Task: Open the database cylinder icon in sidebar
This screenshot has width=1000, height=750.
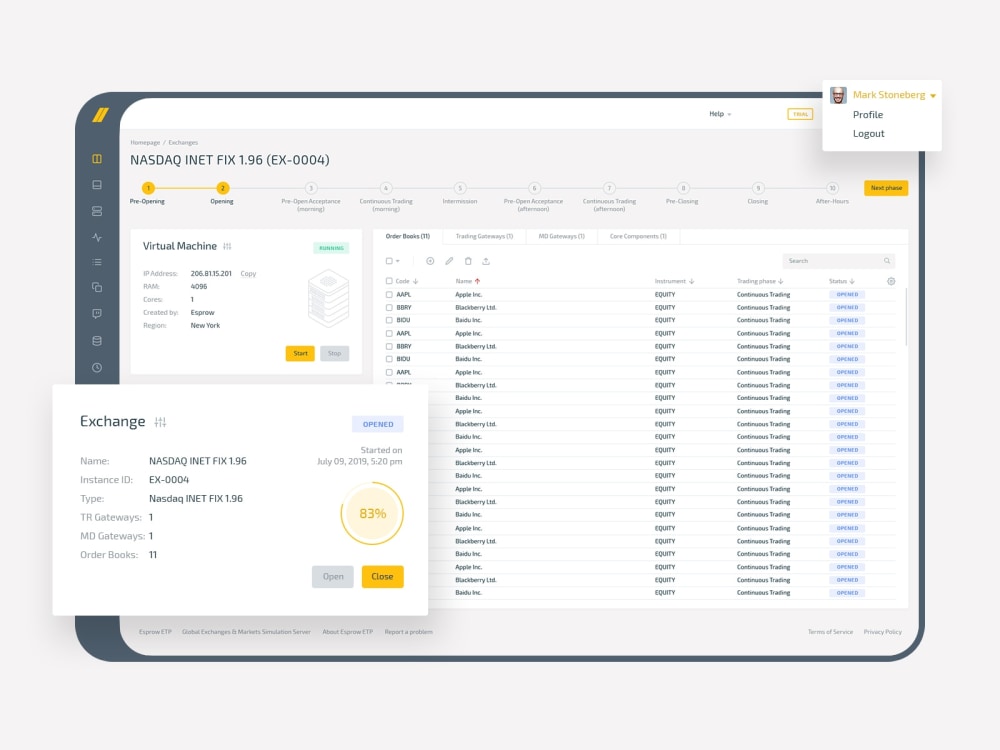Action: tap(97, 341)
